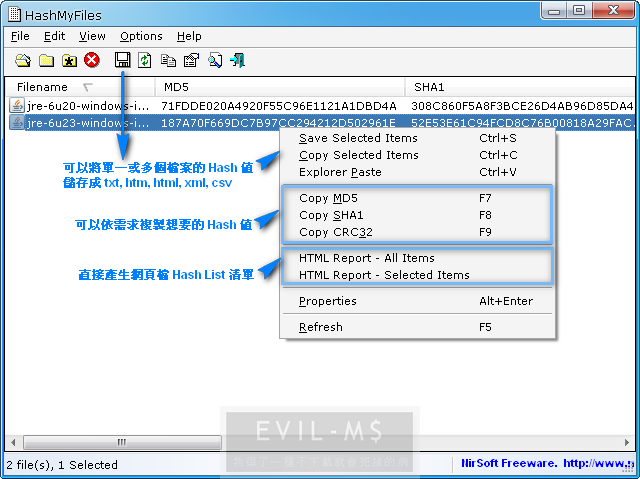
Task: Click the horizontal scrollbar thumb
Action: click(x=122, y=442)
